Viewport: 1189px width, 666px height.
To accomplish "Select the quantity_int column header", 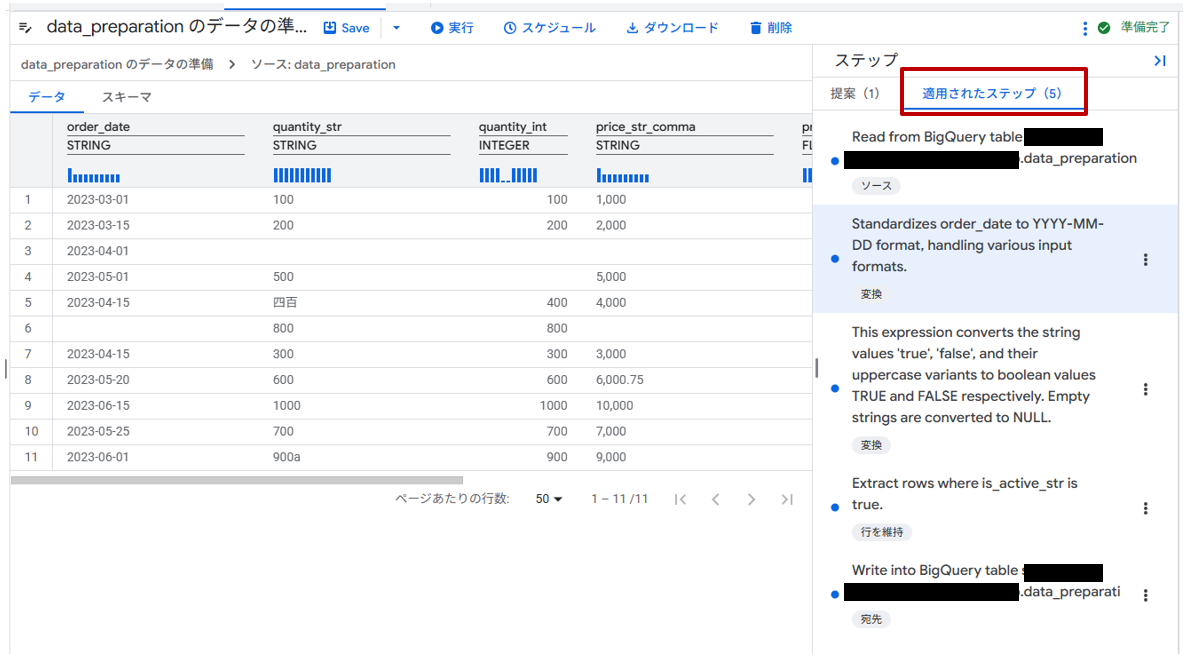I will point(513,127).
